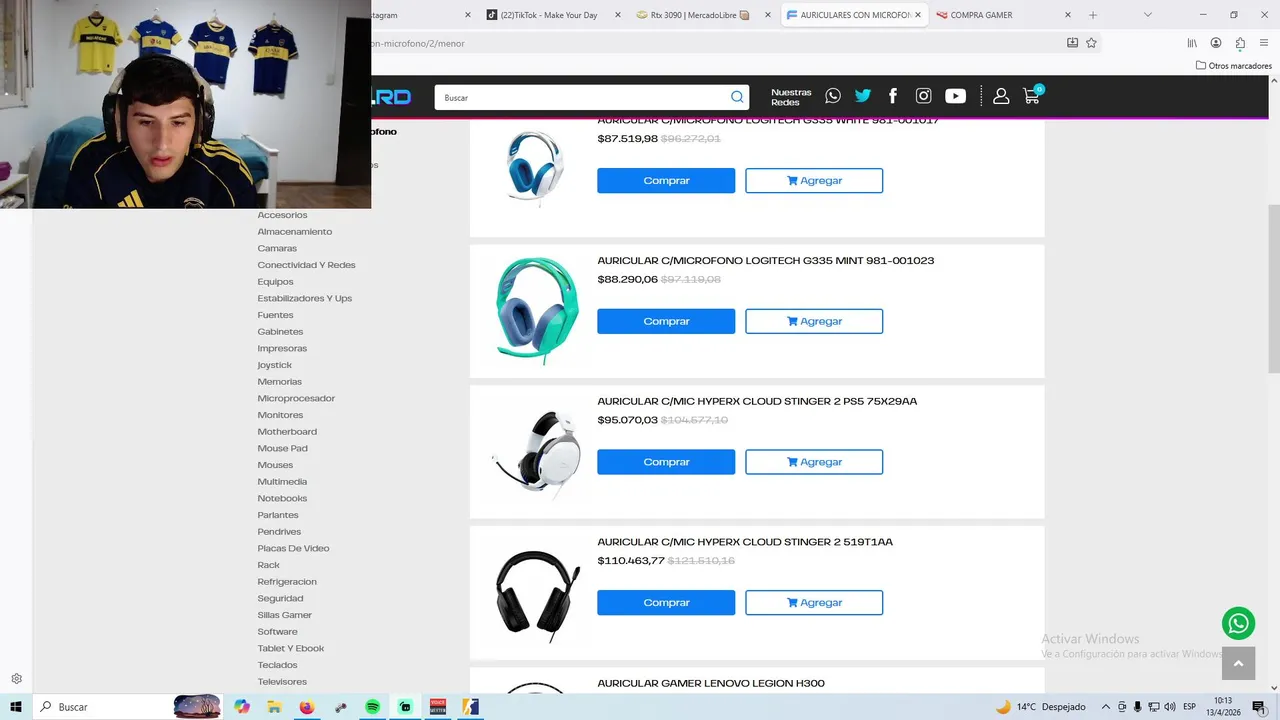
Task: Click the ESP language indicator
Action: tap(1190, 707)
